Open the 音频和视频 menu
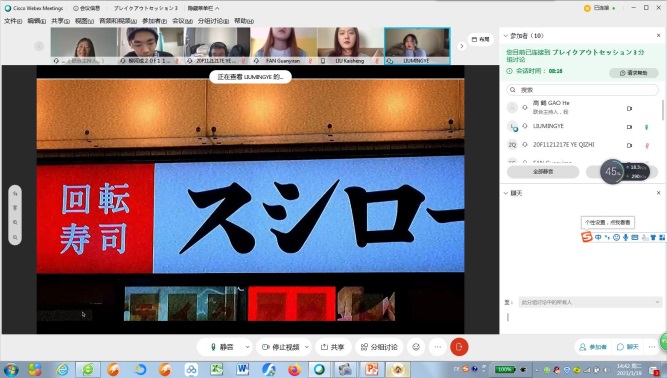The width and height of the screenshot is (667, 378). click(118, 21)
